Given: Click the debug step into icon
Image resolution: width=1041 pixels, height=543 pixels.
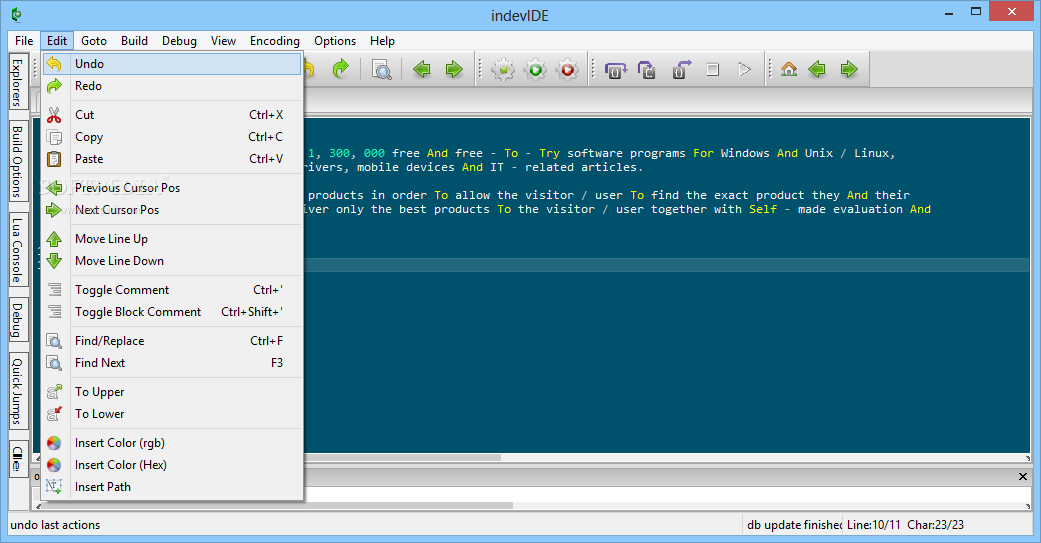Looking at the screenshot, I should click(x=647, y=70).
